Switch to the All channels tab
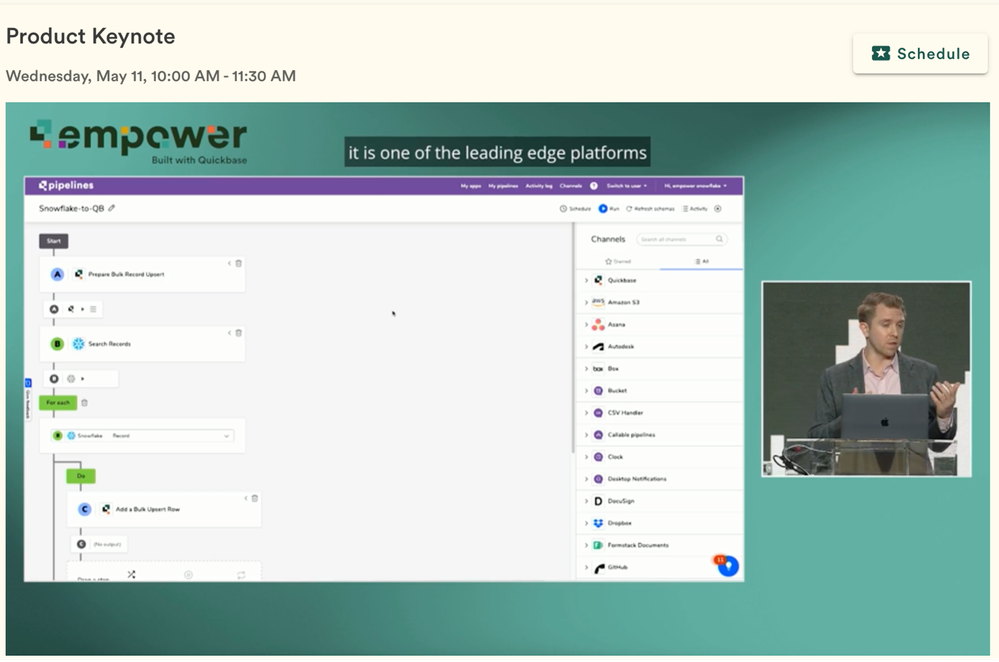This screenshot has width=999, height=662. pos(701,261)
